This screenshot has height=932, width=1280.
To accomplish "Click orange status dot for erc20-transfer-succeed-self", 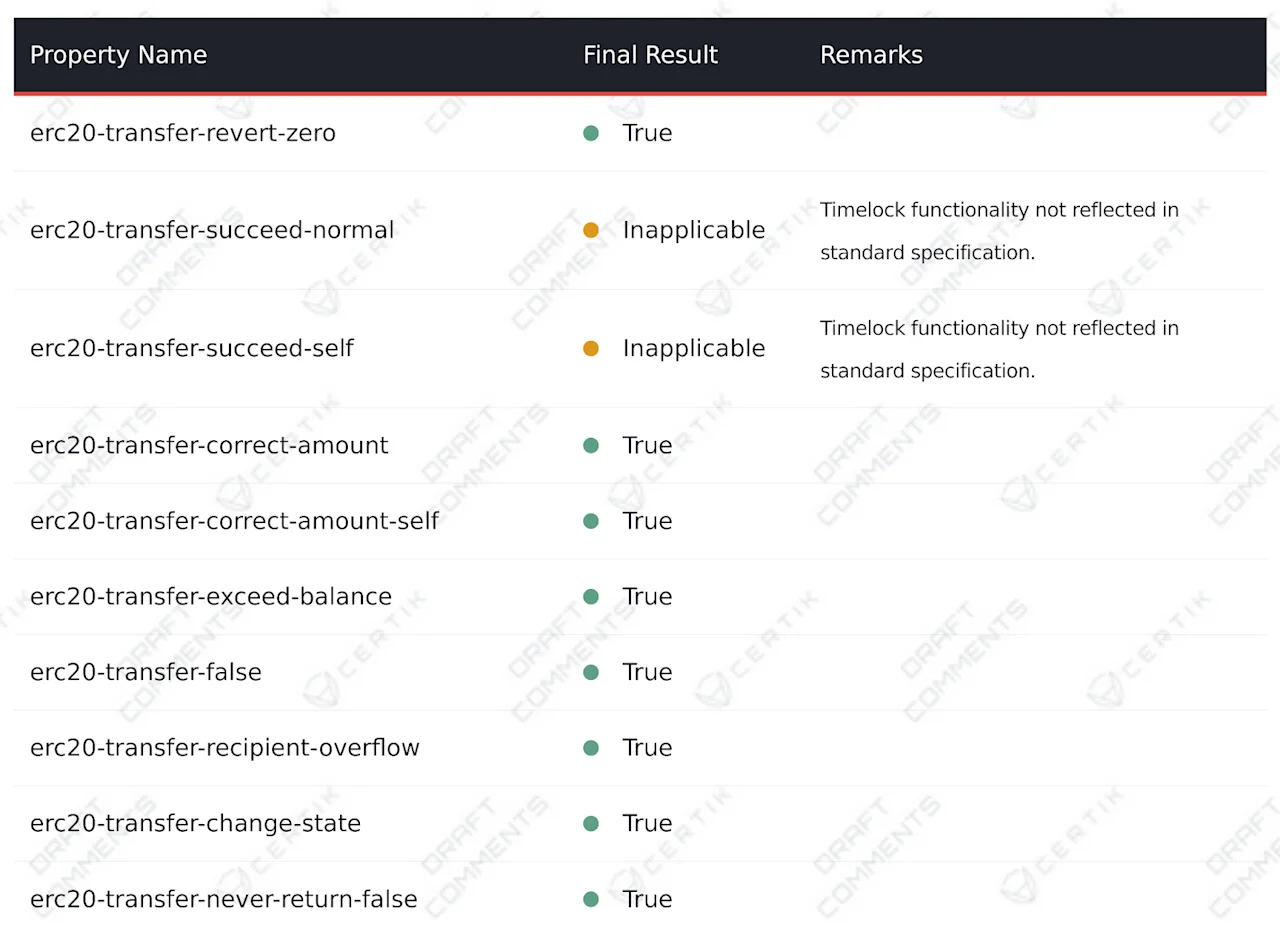I will (591, 348).
